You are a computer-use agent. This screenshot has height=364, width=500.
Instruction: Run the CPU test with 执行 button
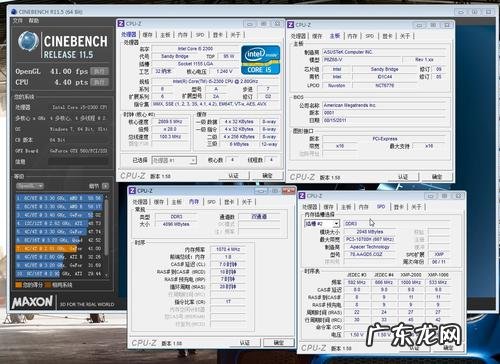(x=99, y=82)
